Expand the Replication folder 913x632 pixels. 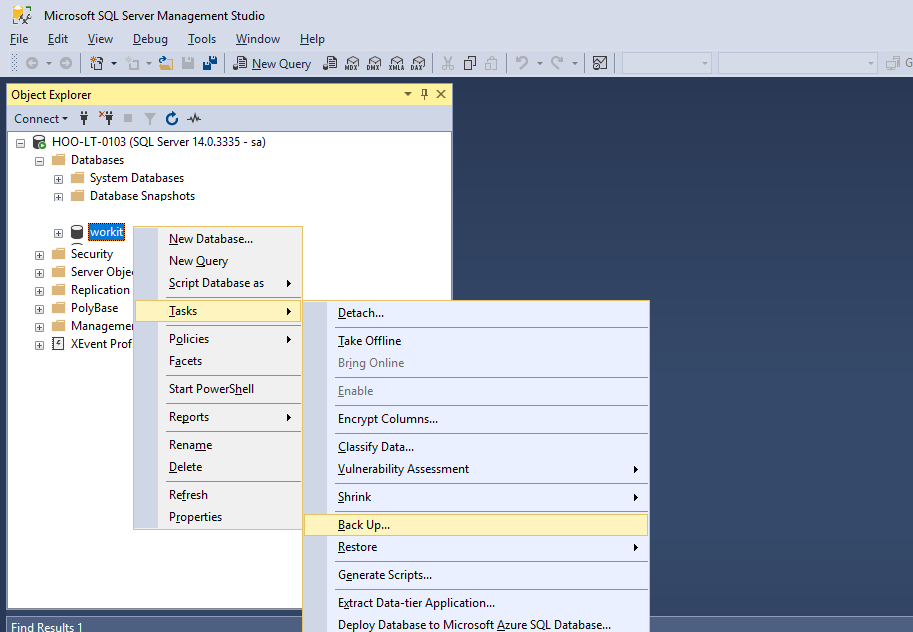point(40,291)
